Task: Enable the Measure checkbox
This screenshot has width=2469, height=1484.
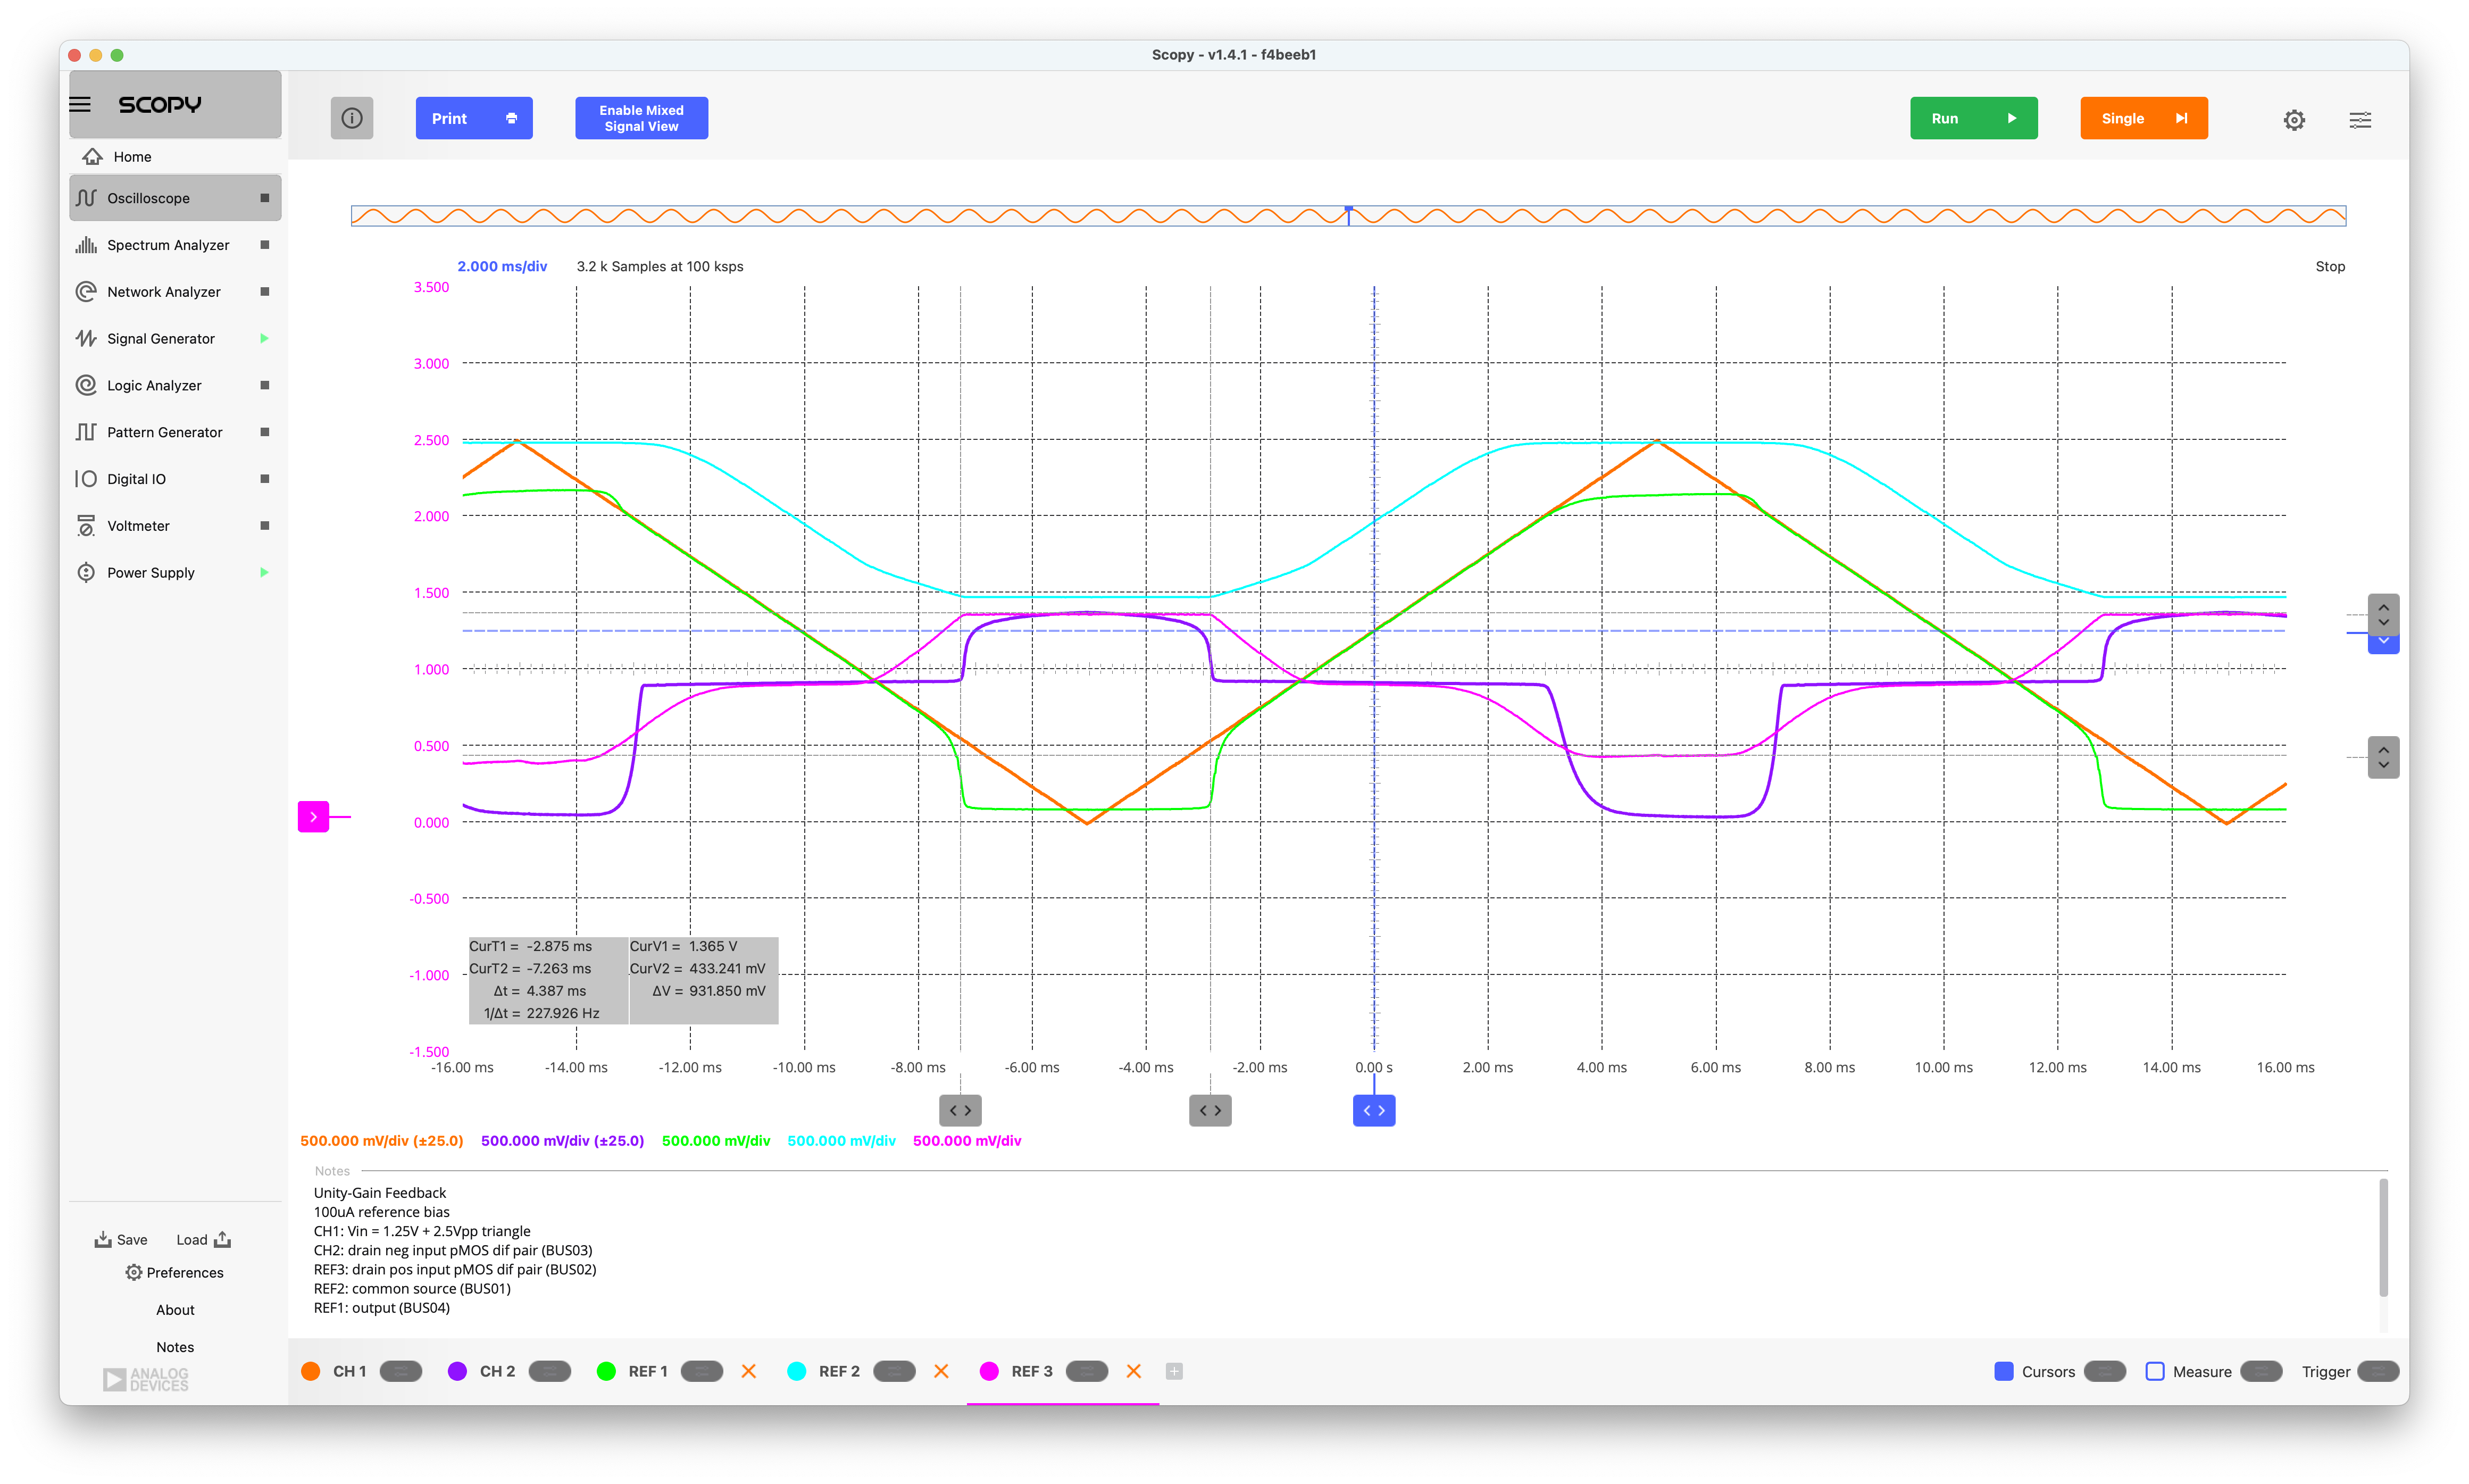Action: pyautogui.click(x=2155, y=1372)
